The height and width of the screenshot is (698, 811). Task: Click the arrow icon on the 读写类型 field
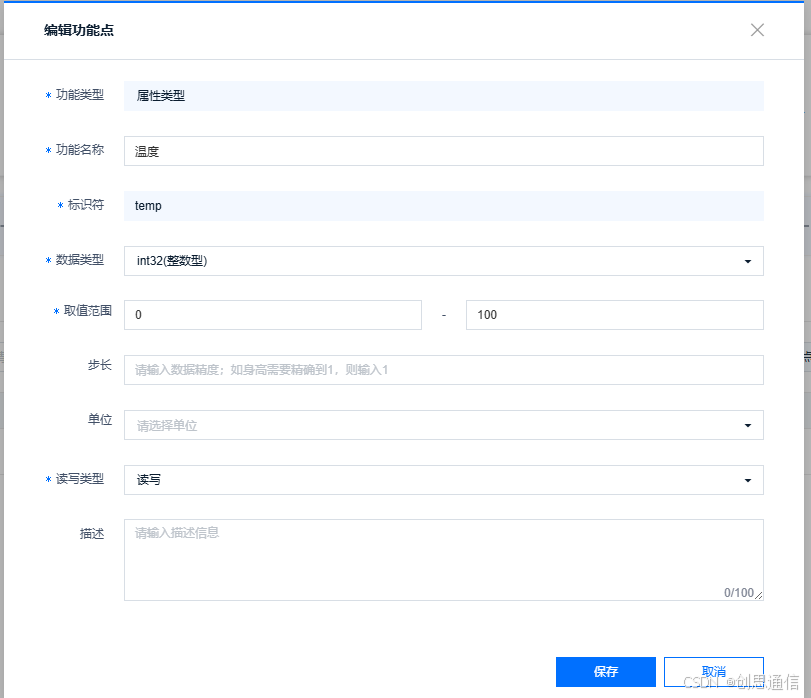pos(747,479)
